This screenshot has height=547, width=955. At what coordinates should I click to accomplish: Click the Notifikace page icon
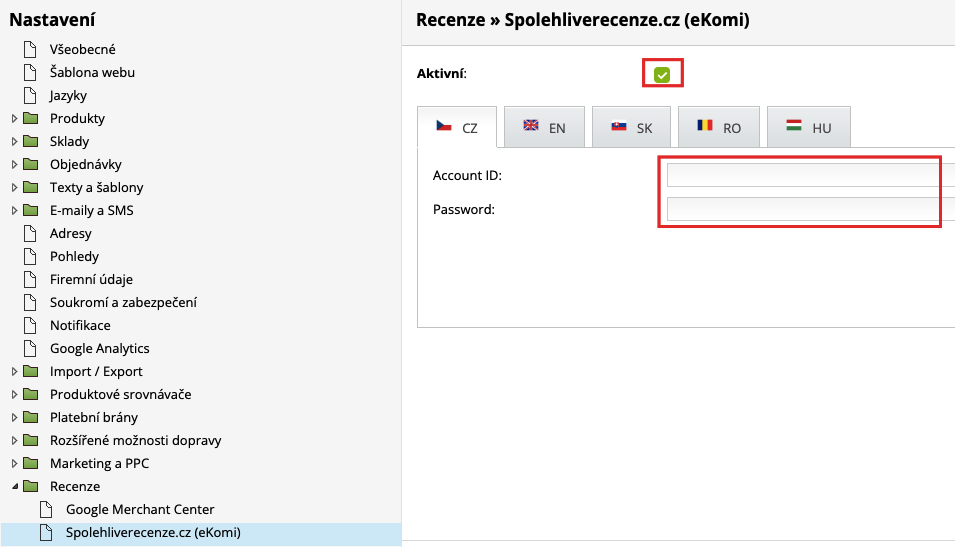point(30,325)
